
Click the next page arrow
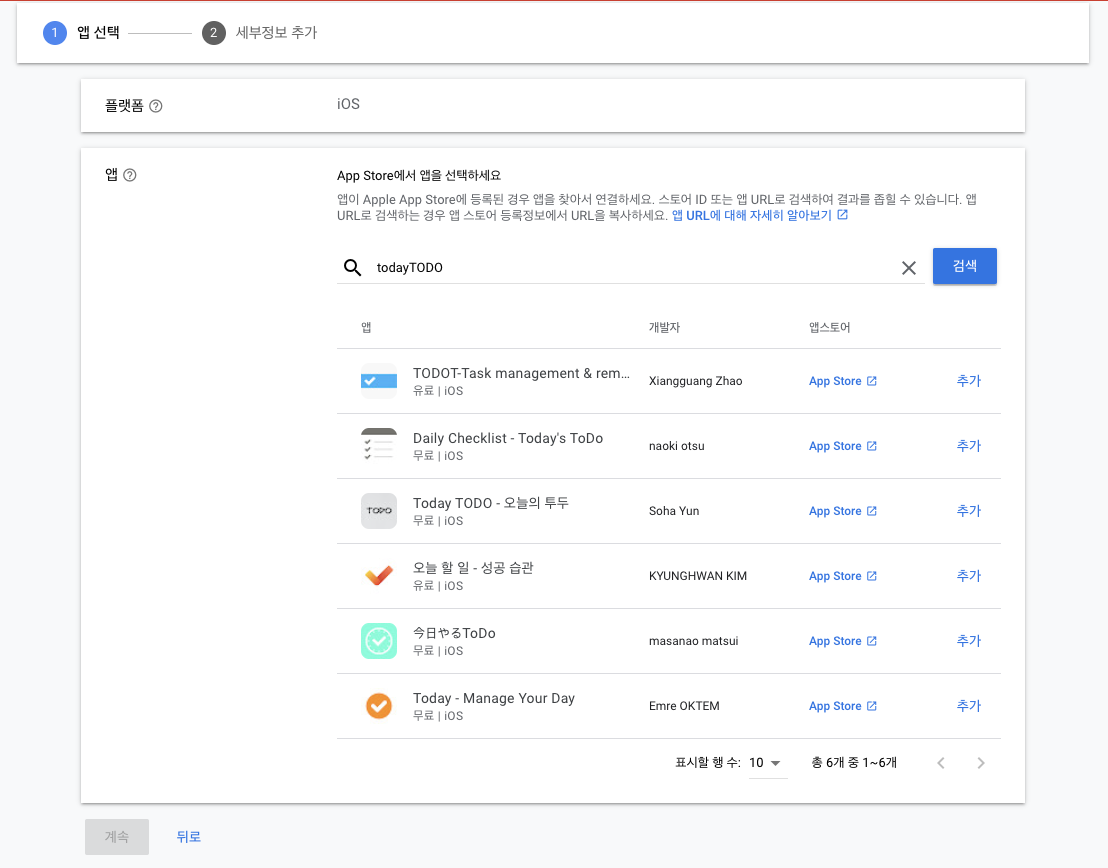(981, 763)
